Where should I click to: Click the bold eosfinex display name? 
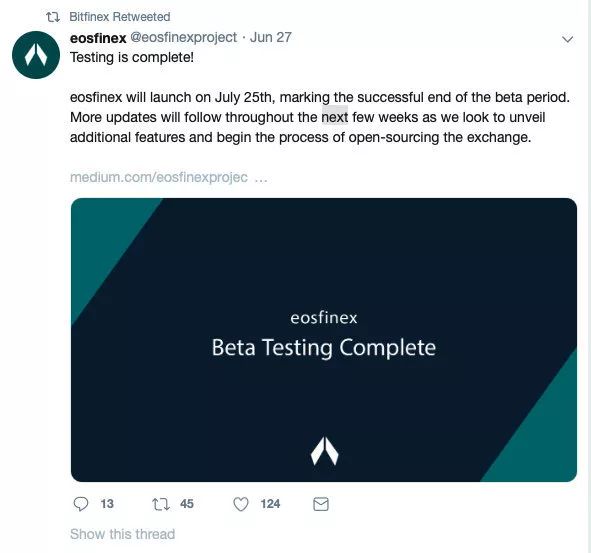98,38
